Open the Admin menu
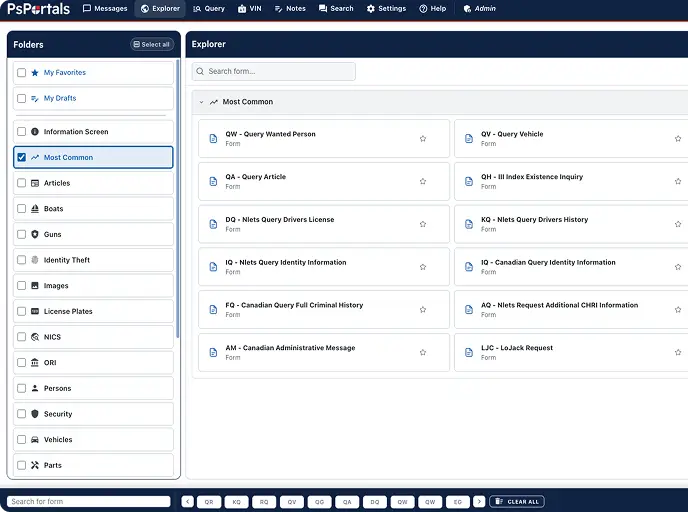Screen dimensions: 688x512 tap(480, 8)
